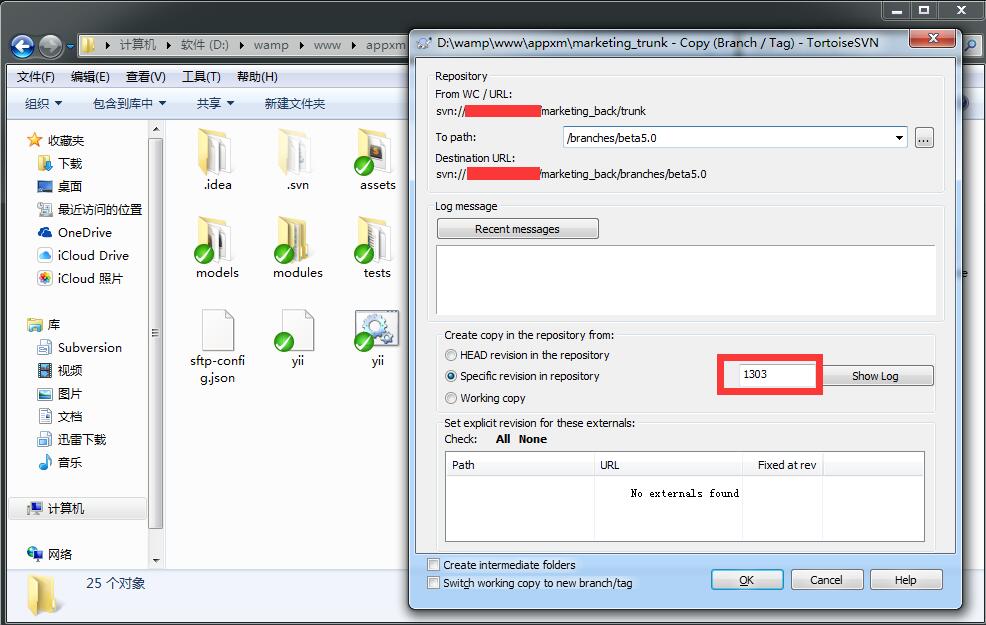The height and width of the screenshot is (625, 986).
Task: Open the 图片 library
Action: [x=60, y=394]
